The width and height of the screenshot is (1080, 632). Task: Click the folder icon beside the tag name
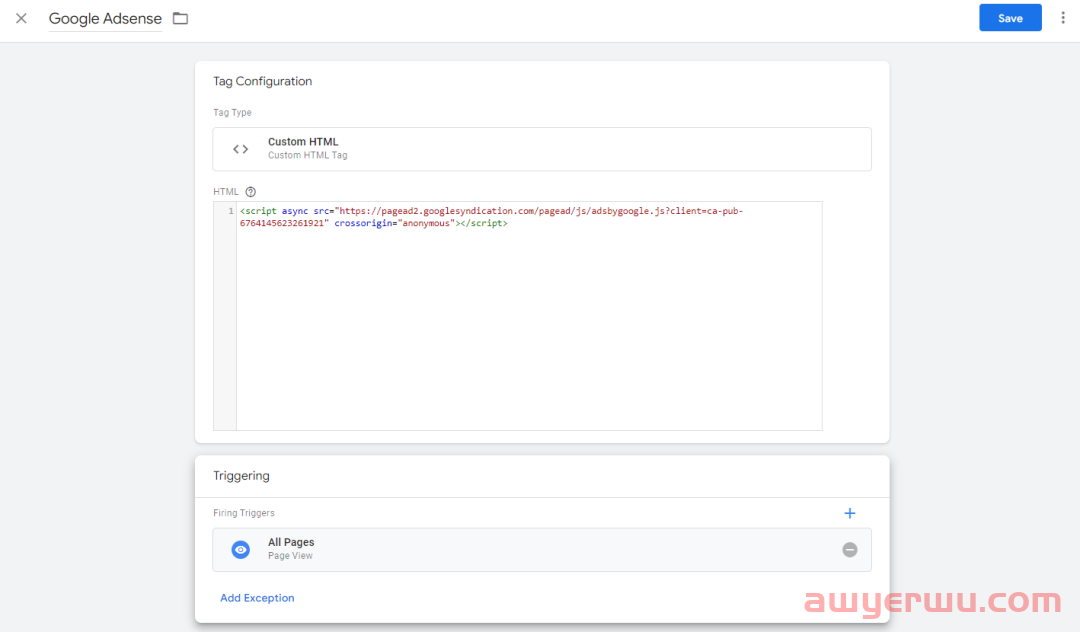tap(180, 18)
